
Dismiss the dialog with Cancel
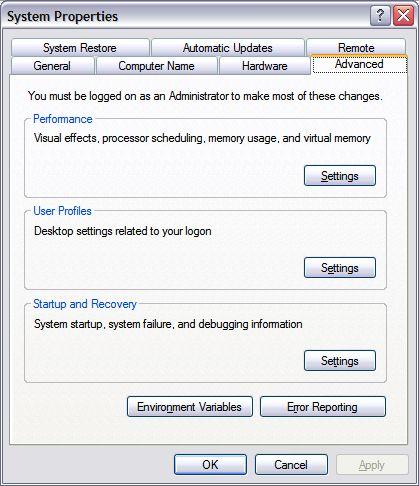tap(291, 465)
